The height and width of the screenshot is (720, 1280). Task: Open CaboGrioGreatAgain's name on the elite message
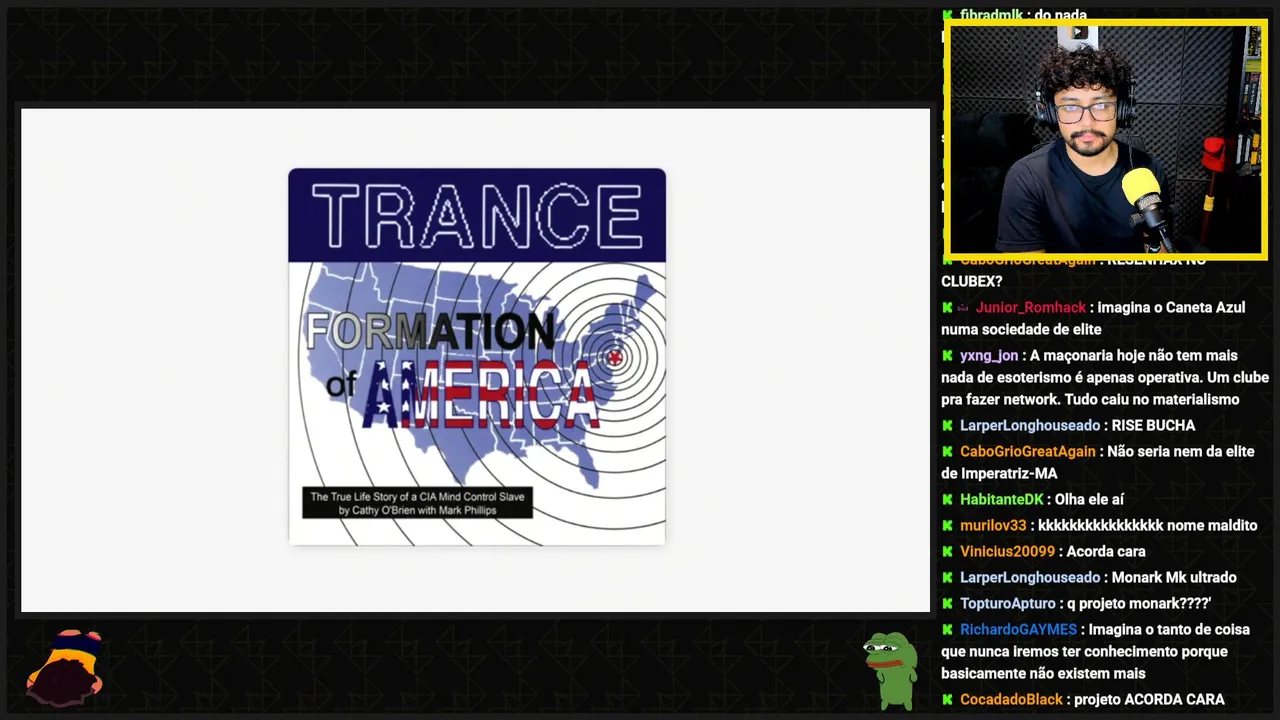click(1028, 451)
